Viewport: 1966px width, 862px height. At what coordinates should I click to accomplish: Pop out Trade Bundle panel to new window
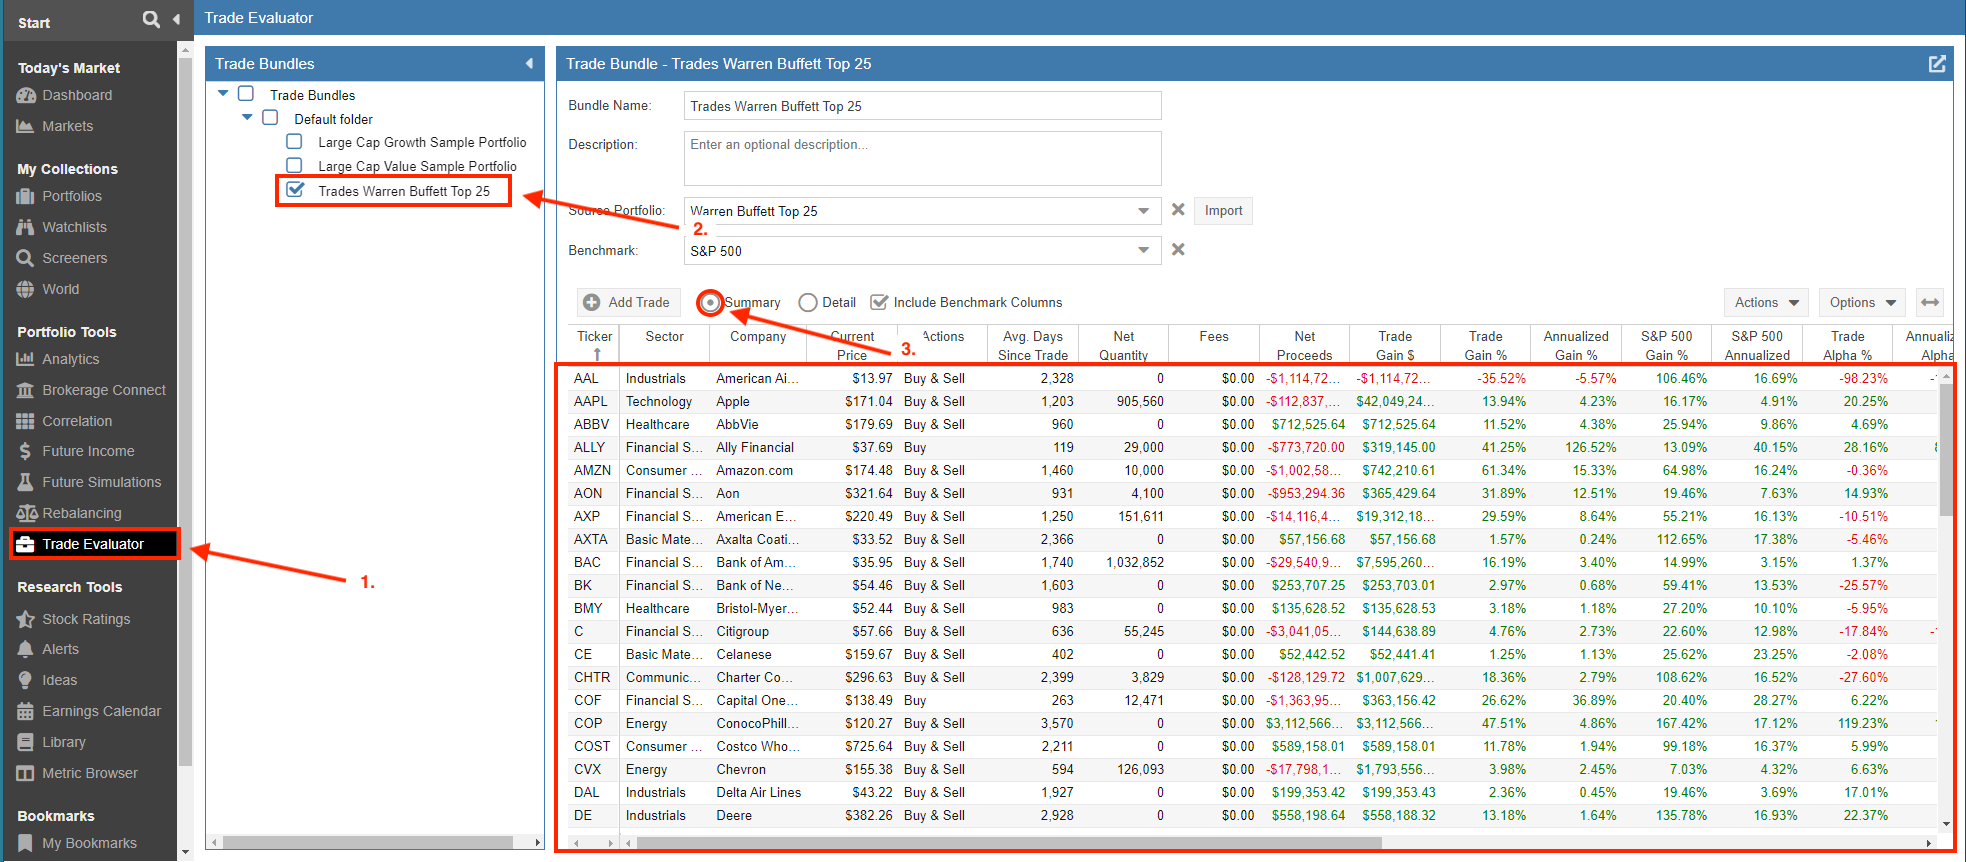pyautogui.click(x=1937, y=64)
